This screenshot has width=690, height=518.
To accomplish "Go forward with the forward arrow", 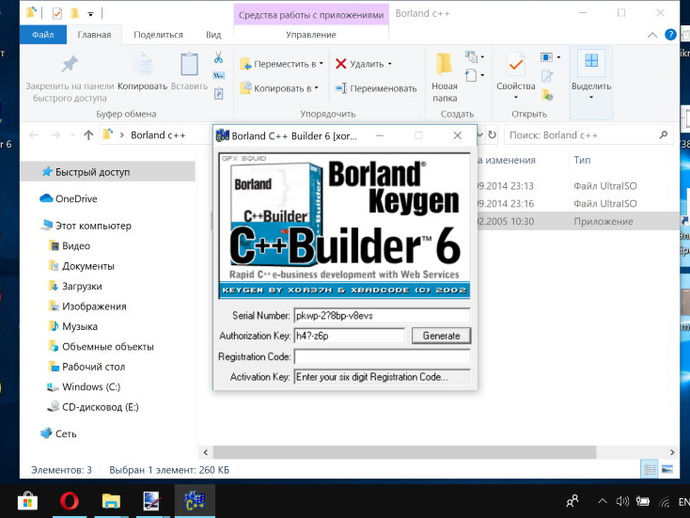I will [55, 135].
